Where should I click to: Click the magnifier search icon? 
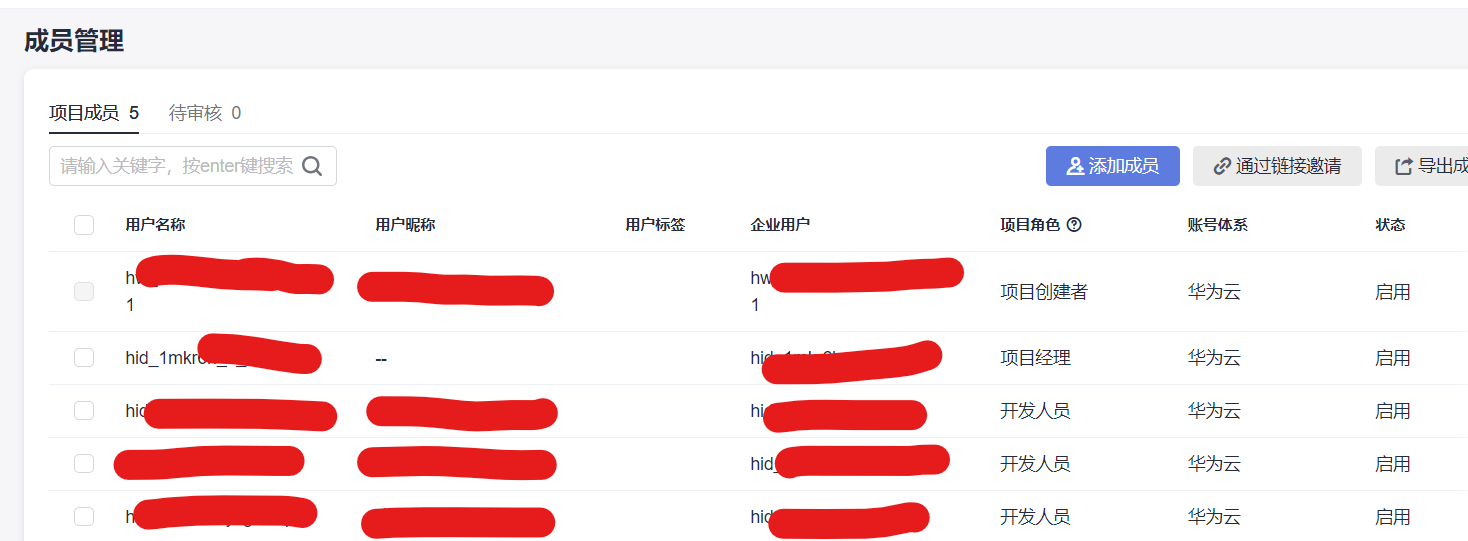pos(312,166)
